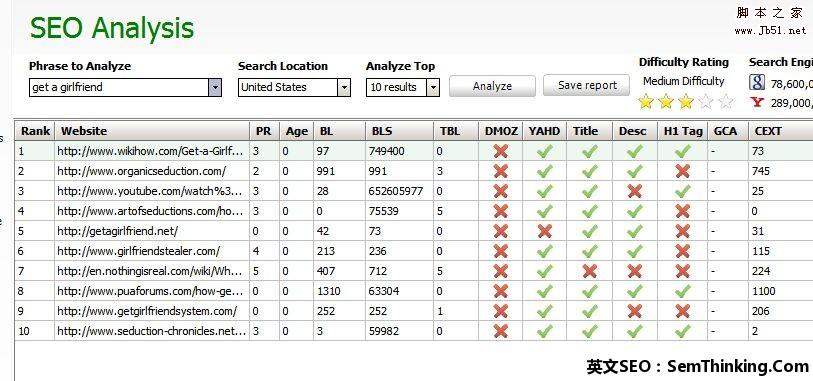Click the YAHD red cross for getagirlfriend.net
Image resolution: width=813 pixels, height=381 pixels.
pos(544,231)
